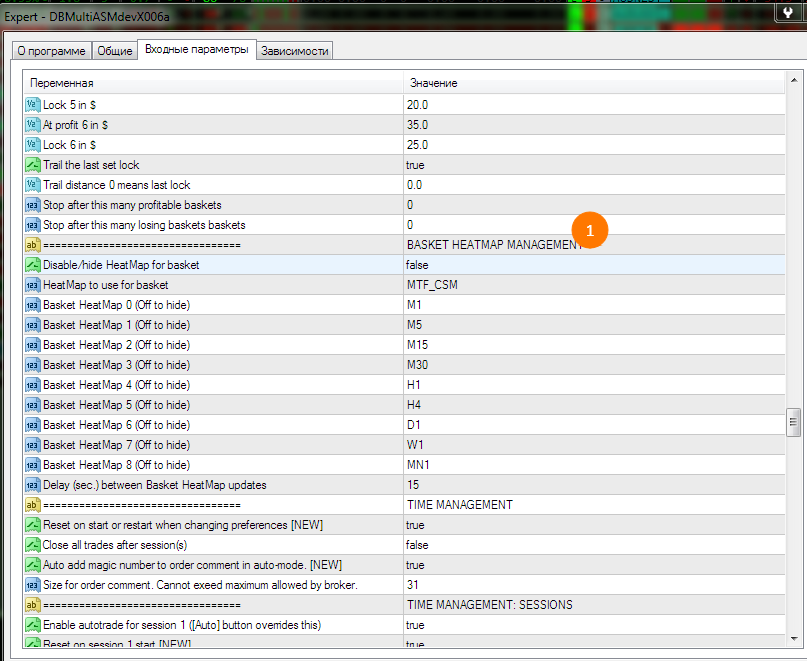Screen dimensions: 807x661
Task: Click the icon beside Basket HeatMap 4
Action: coord(32,385)
